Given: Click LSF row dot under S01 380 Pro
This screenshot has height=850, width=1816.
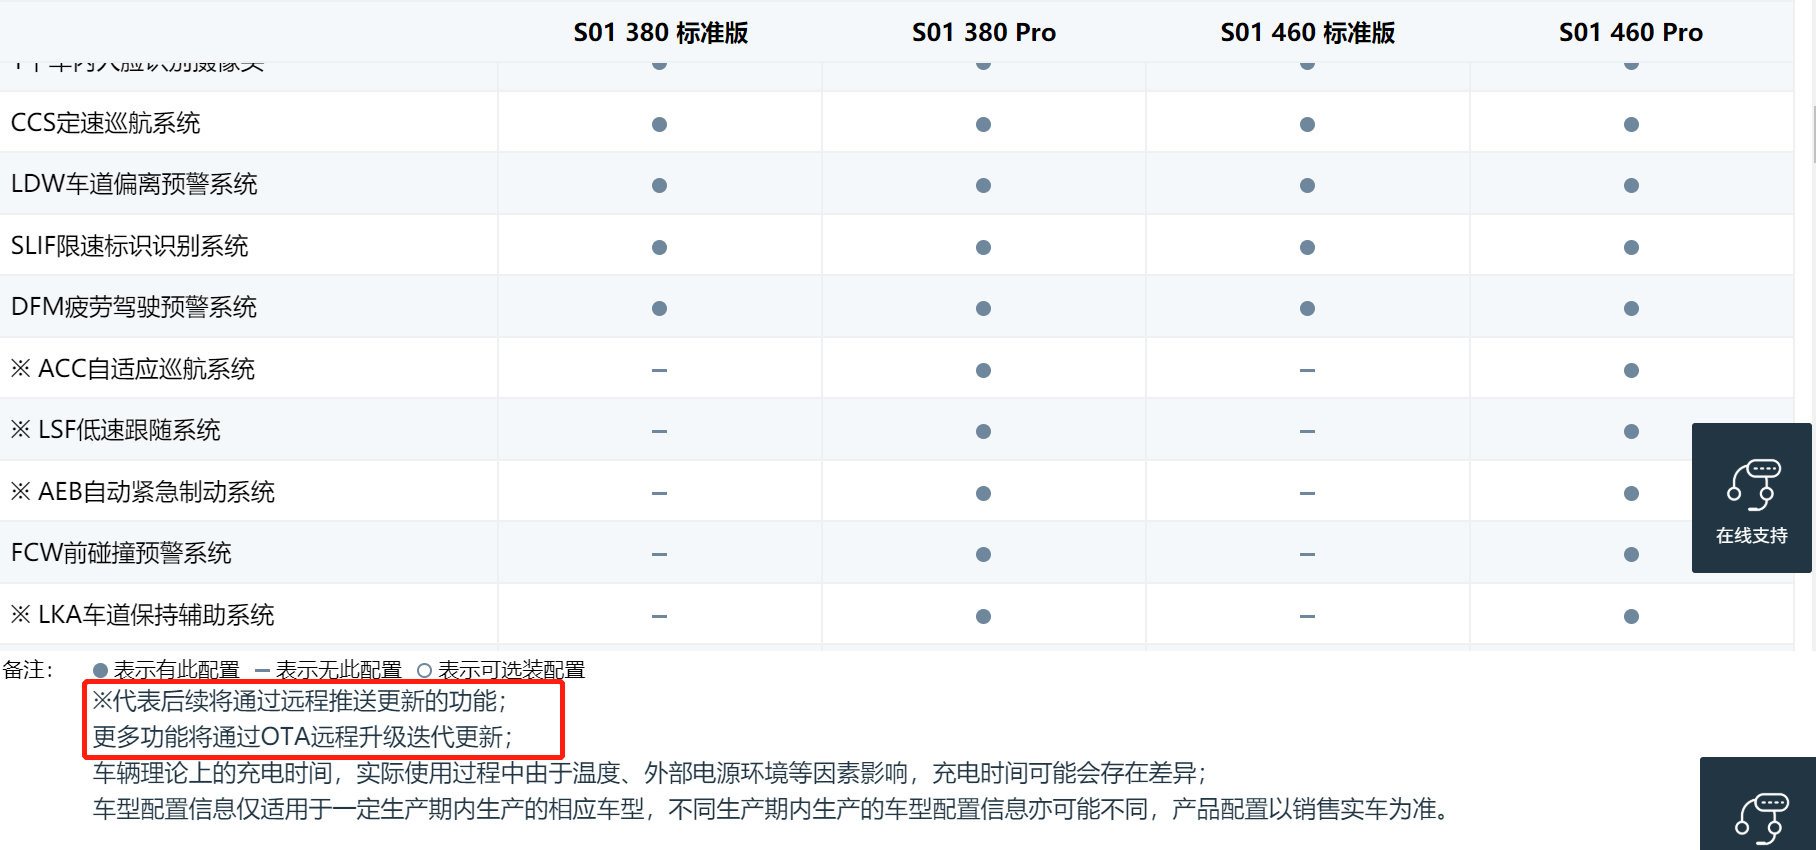Looking at the screenshot, I should point(983,431).
